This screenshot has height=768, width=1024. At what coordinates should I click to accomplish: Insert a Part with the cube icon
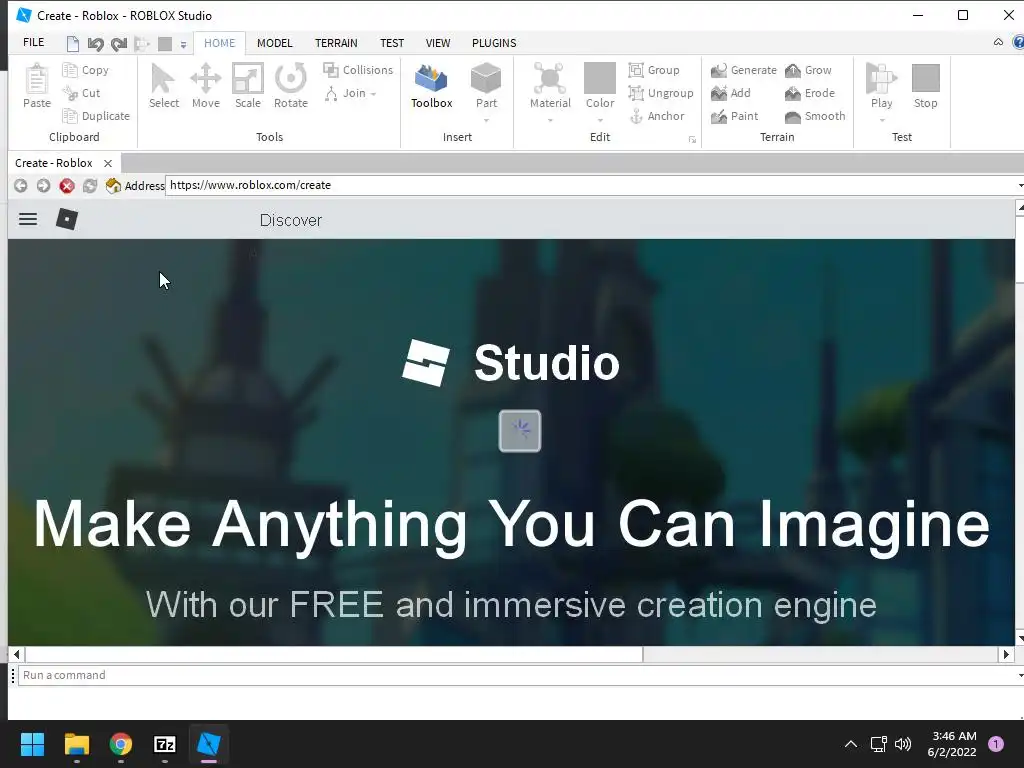pyautogui.click(x=486, y=80)
